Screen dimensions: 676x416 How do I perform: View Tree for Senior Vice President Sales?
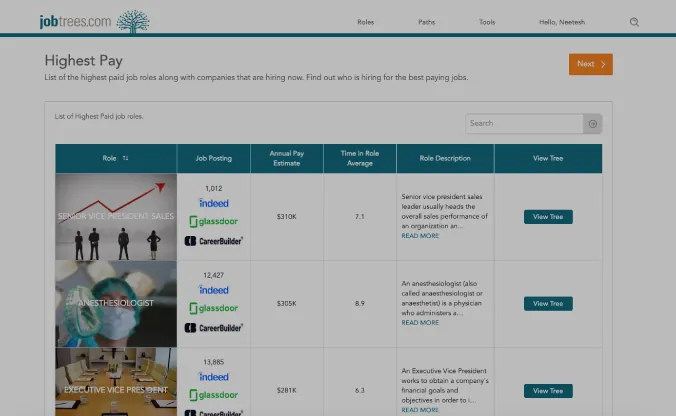tap(548, 217)
